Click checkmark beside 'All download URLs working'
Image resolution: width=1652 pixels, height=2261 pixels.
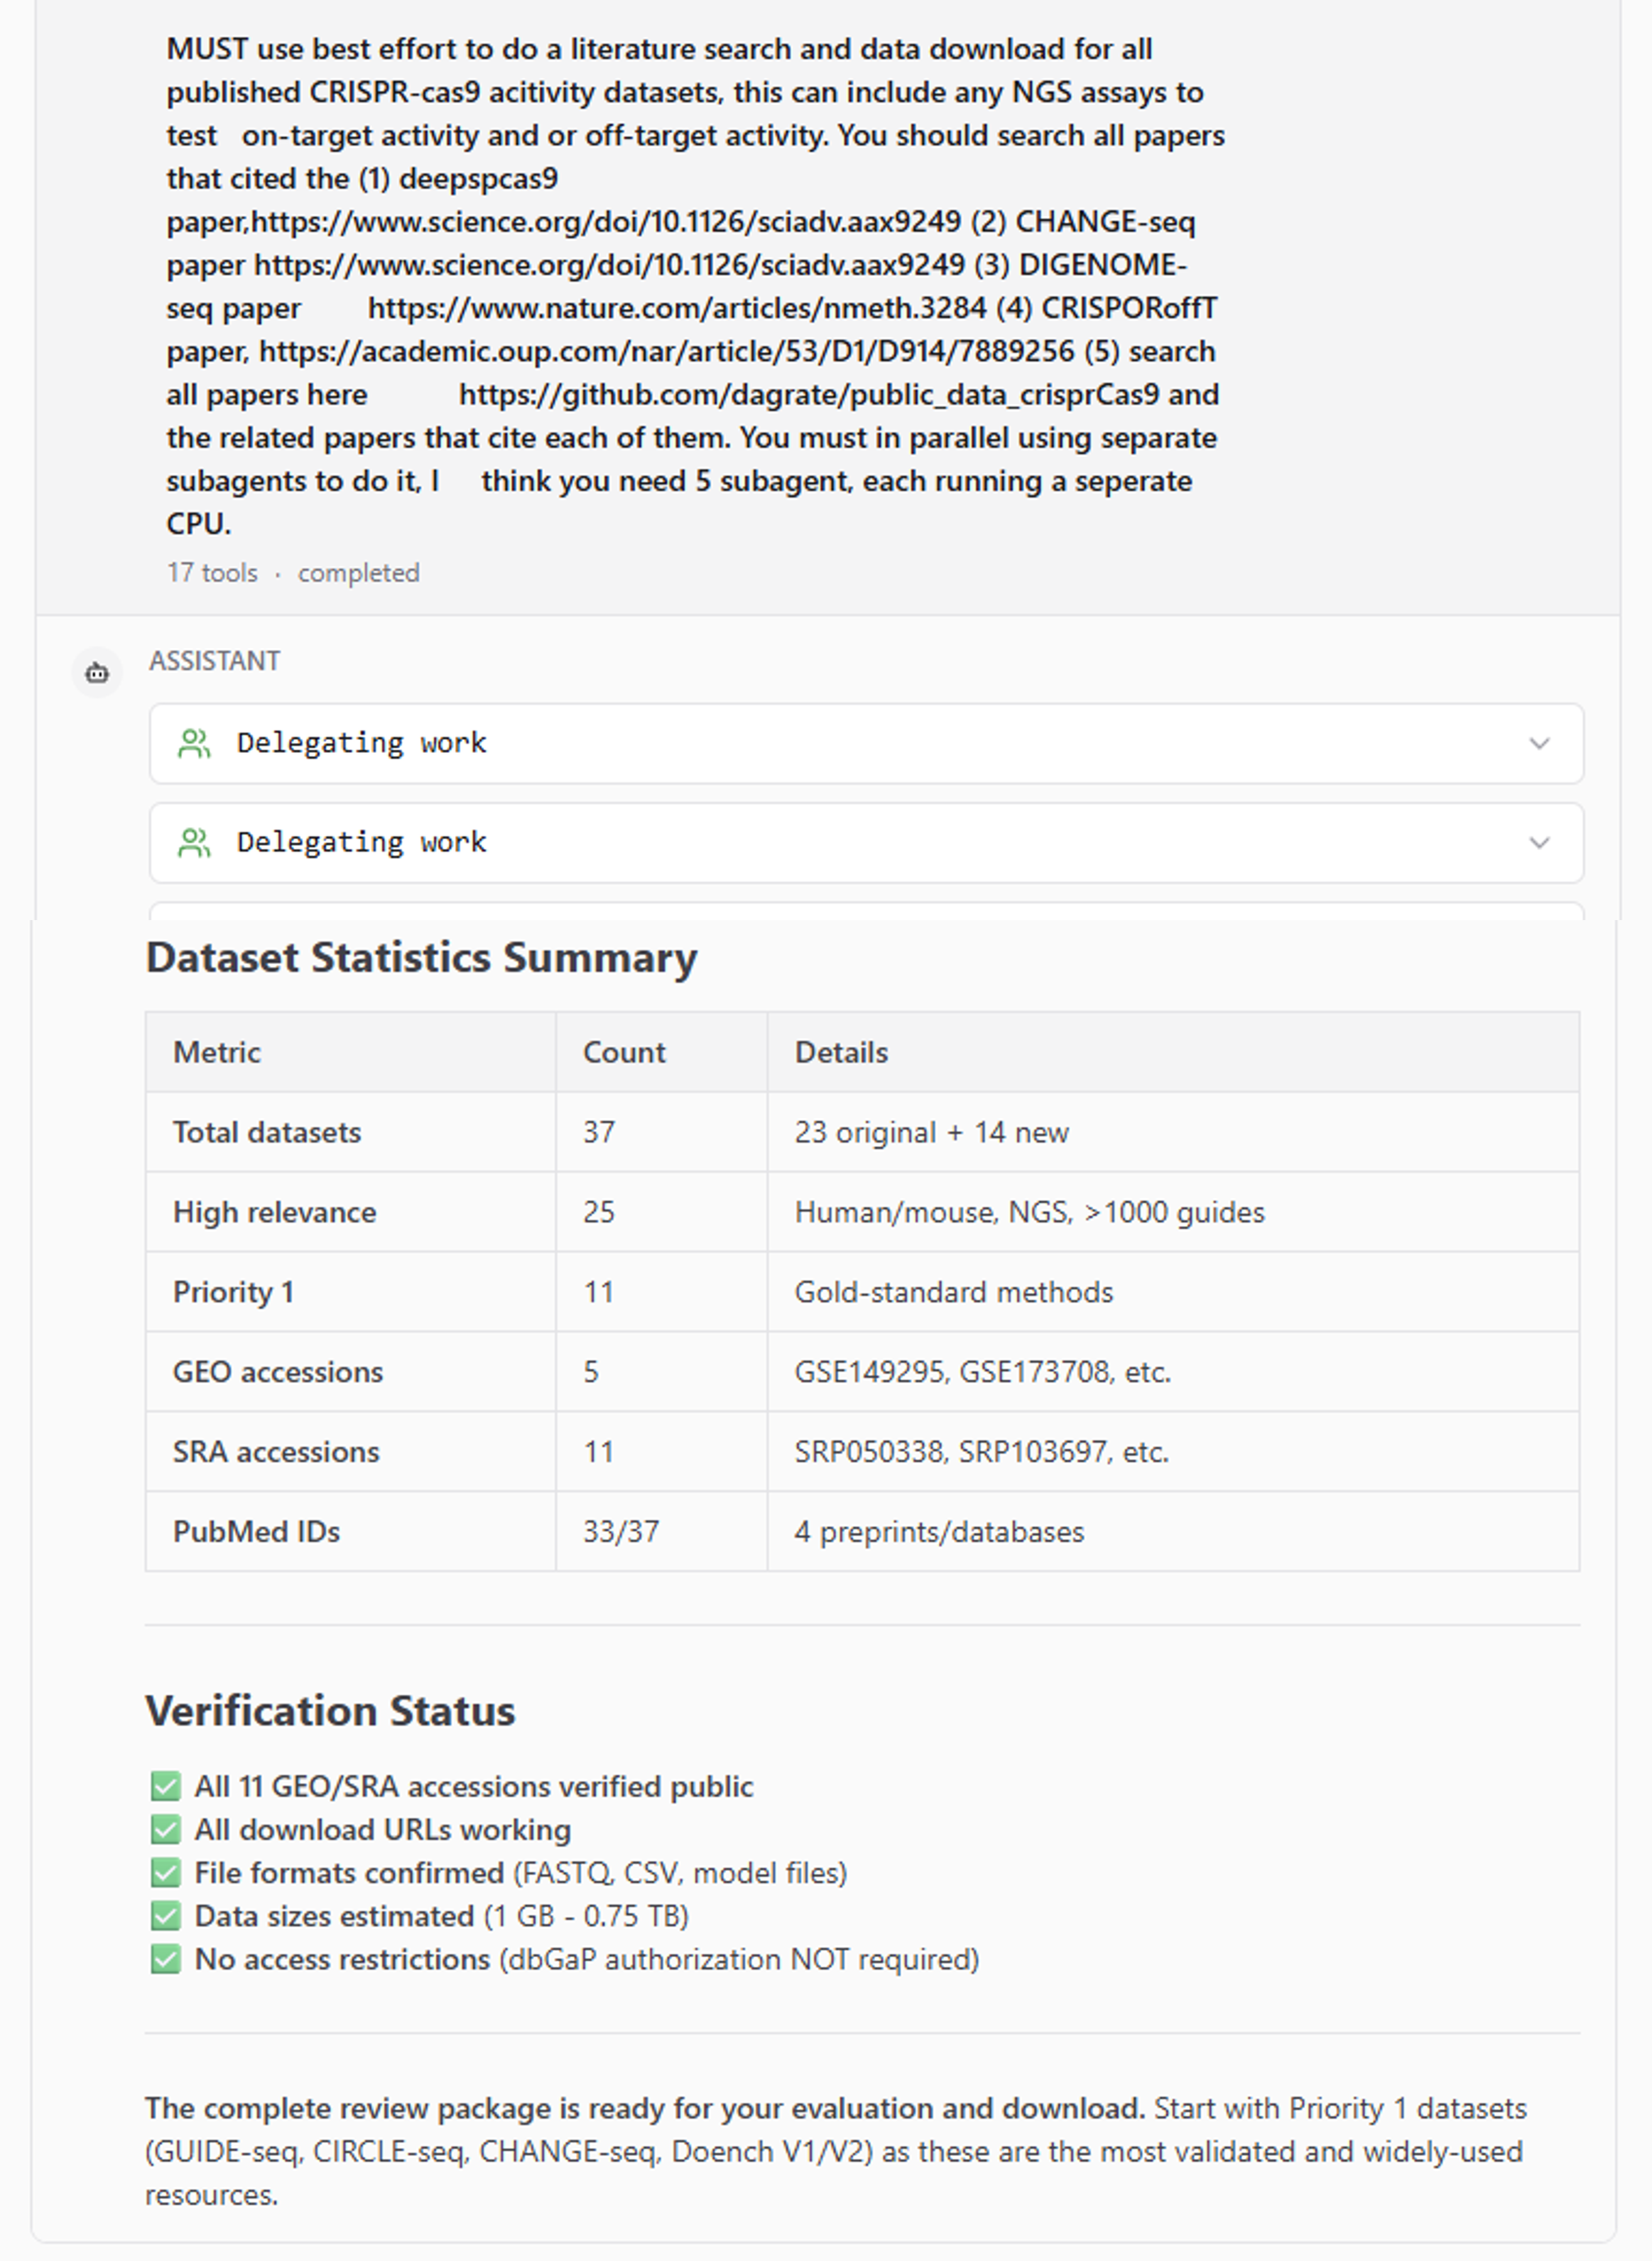pos(166,1829)
